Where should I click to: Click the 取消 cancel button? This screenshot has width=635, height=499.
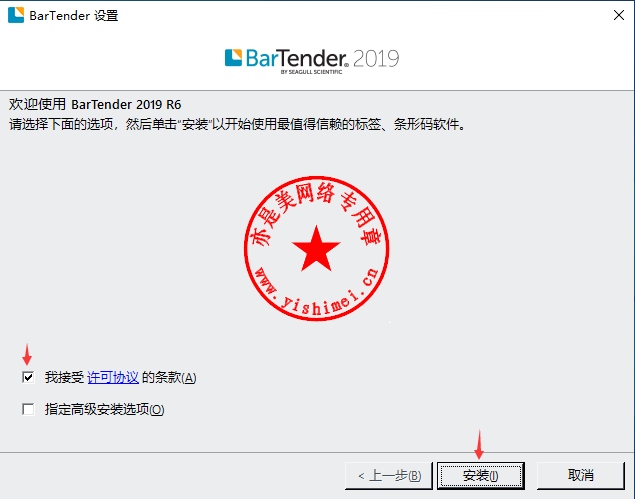tap(581, 476)
